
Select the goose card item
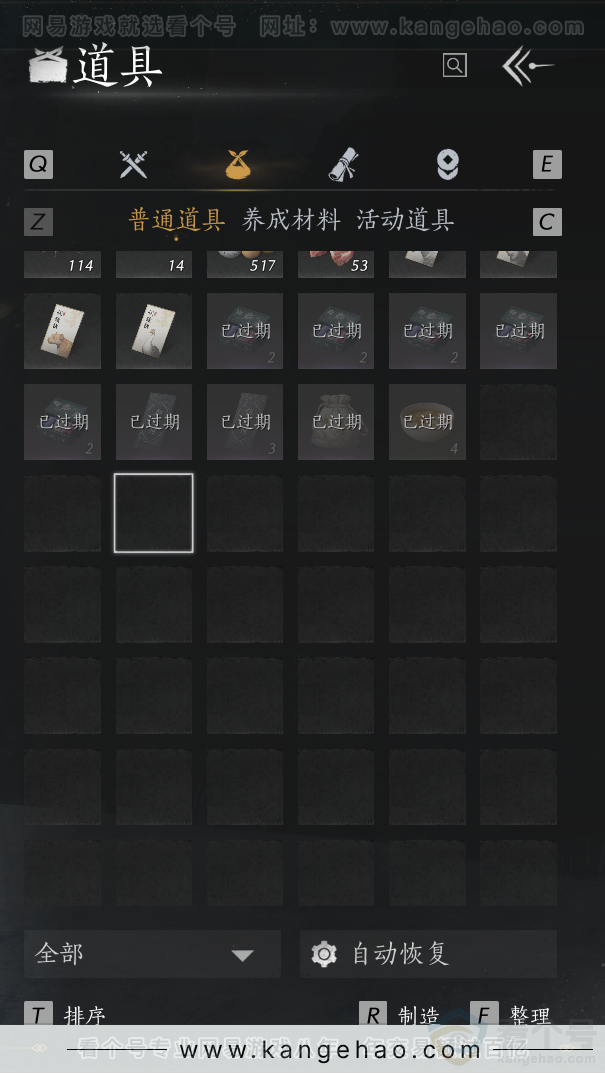(153, 331)
